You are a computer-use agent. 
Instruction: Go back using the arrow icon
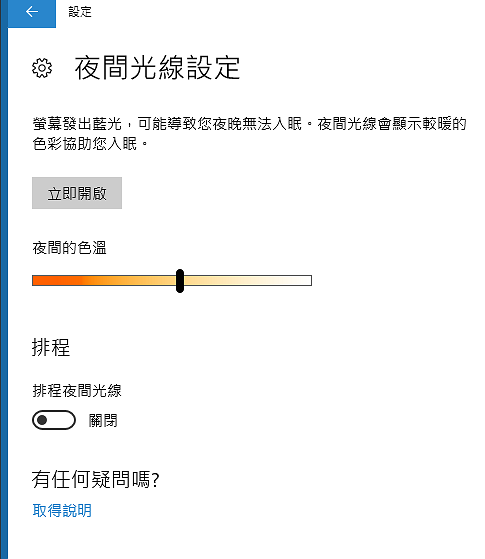[32, 12]
